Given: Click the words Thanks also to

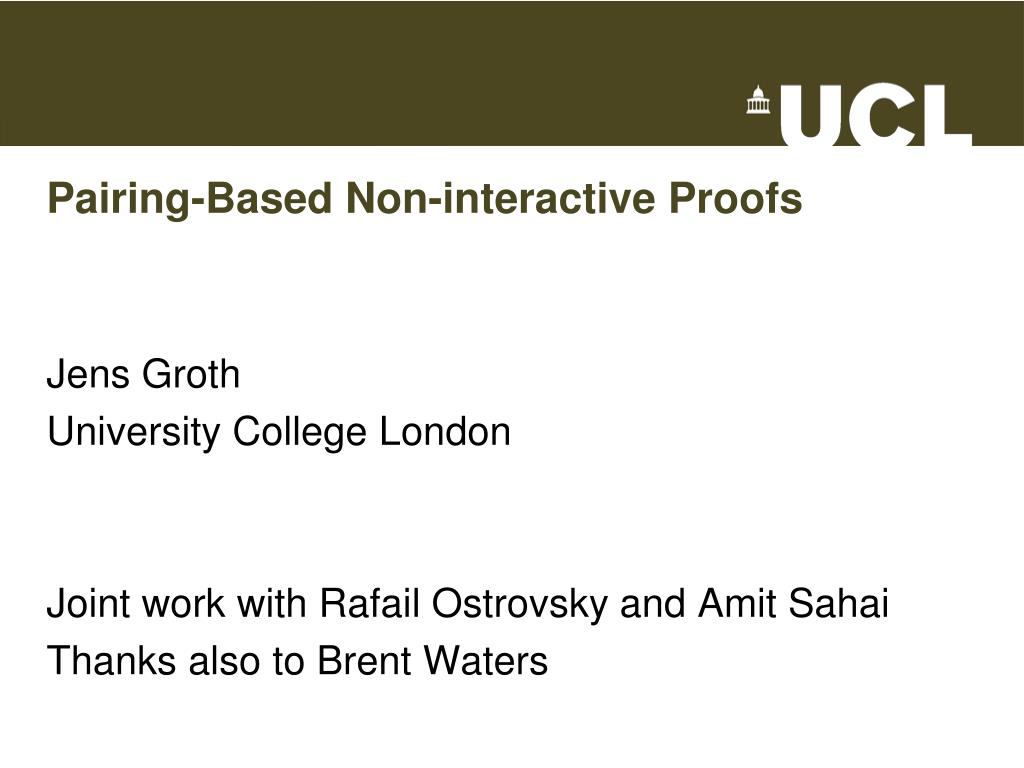Looking at the screenshot, I should pos(176,660).
